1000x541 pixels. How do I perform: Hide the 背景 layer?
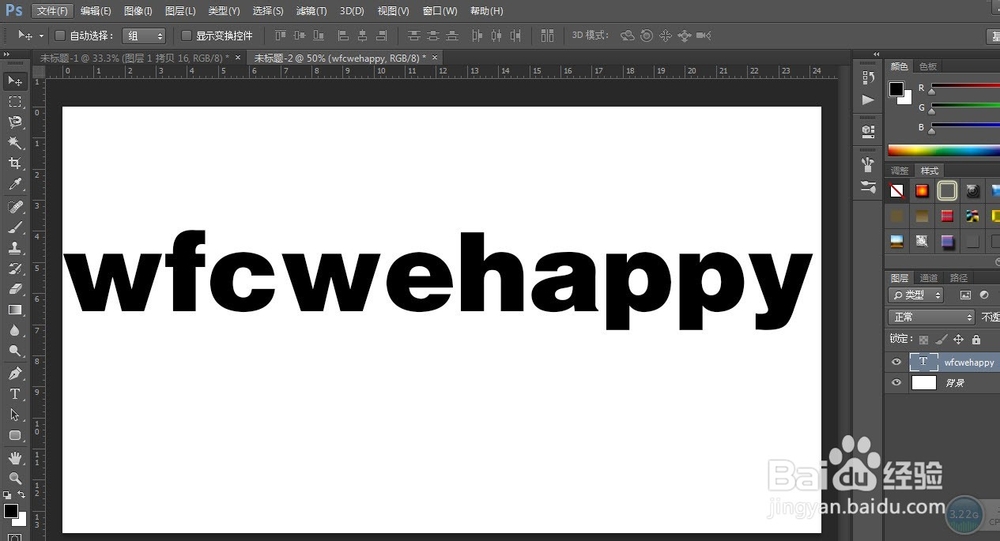tap(896, 383)
